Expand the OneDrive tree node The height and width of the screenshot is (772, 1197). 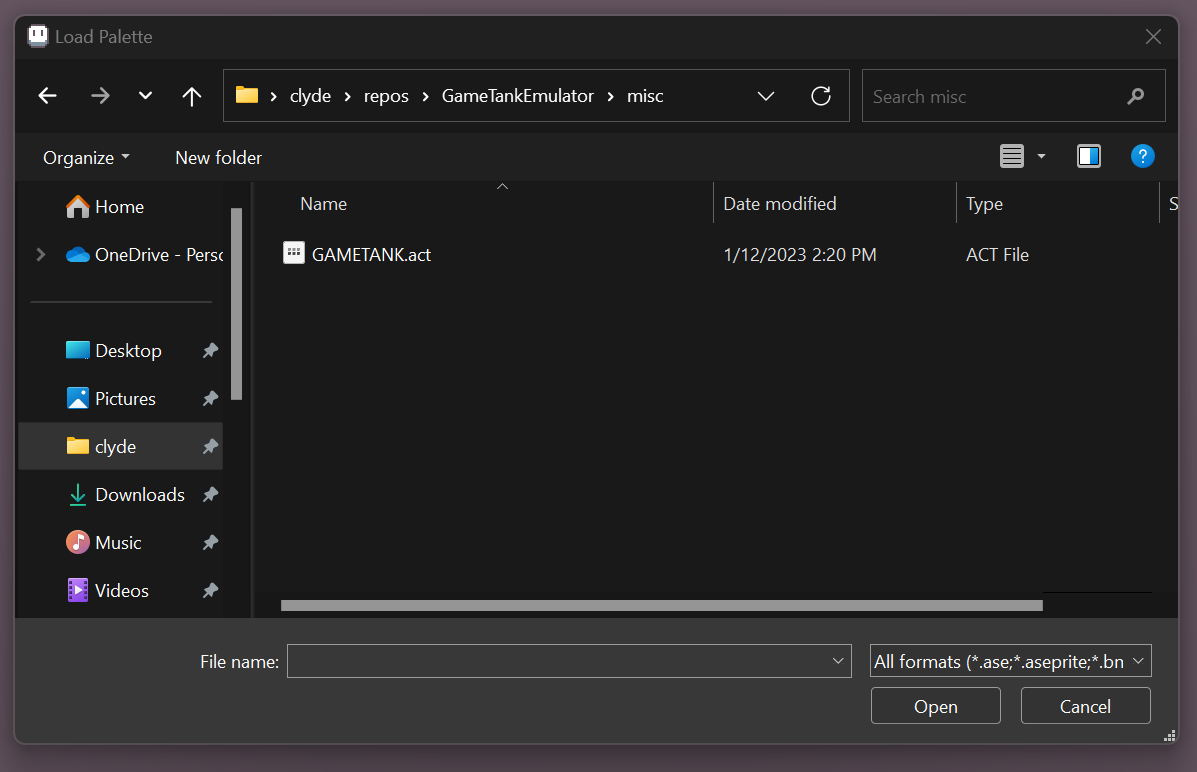point(40,255)
